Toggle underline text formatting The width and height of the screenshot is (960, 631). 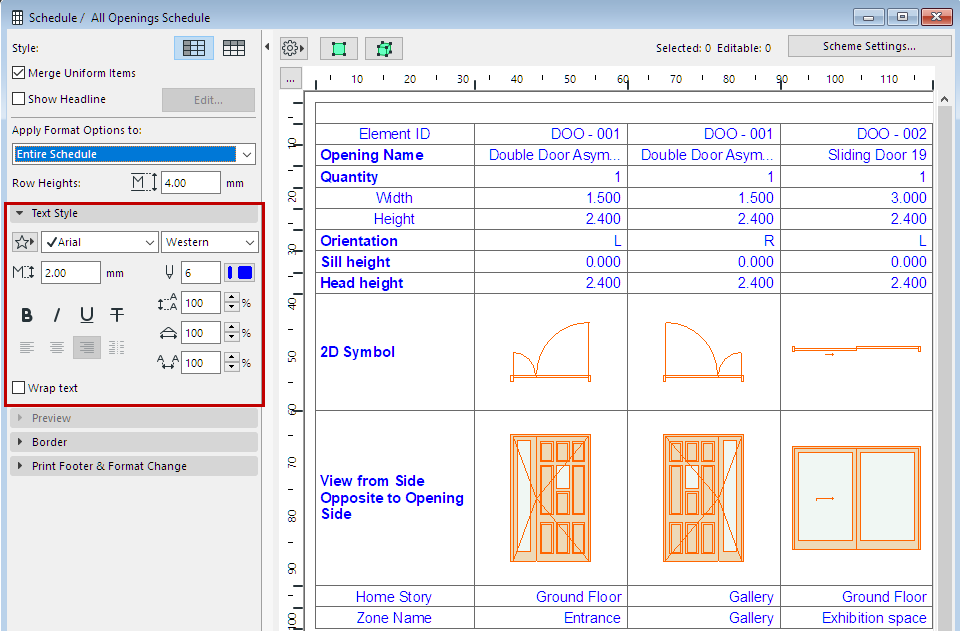(x=87, y=315)
